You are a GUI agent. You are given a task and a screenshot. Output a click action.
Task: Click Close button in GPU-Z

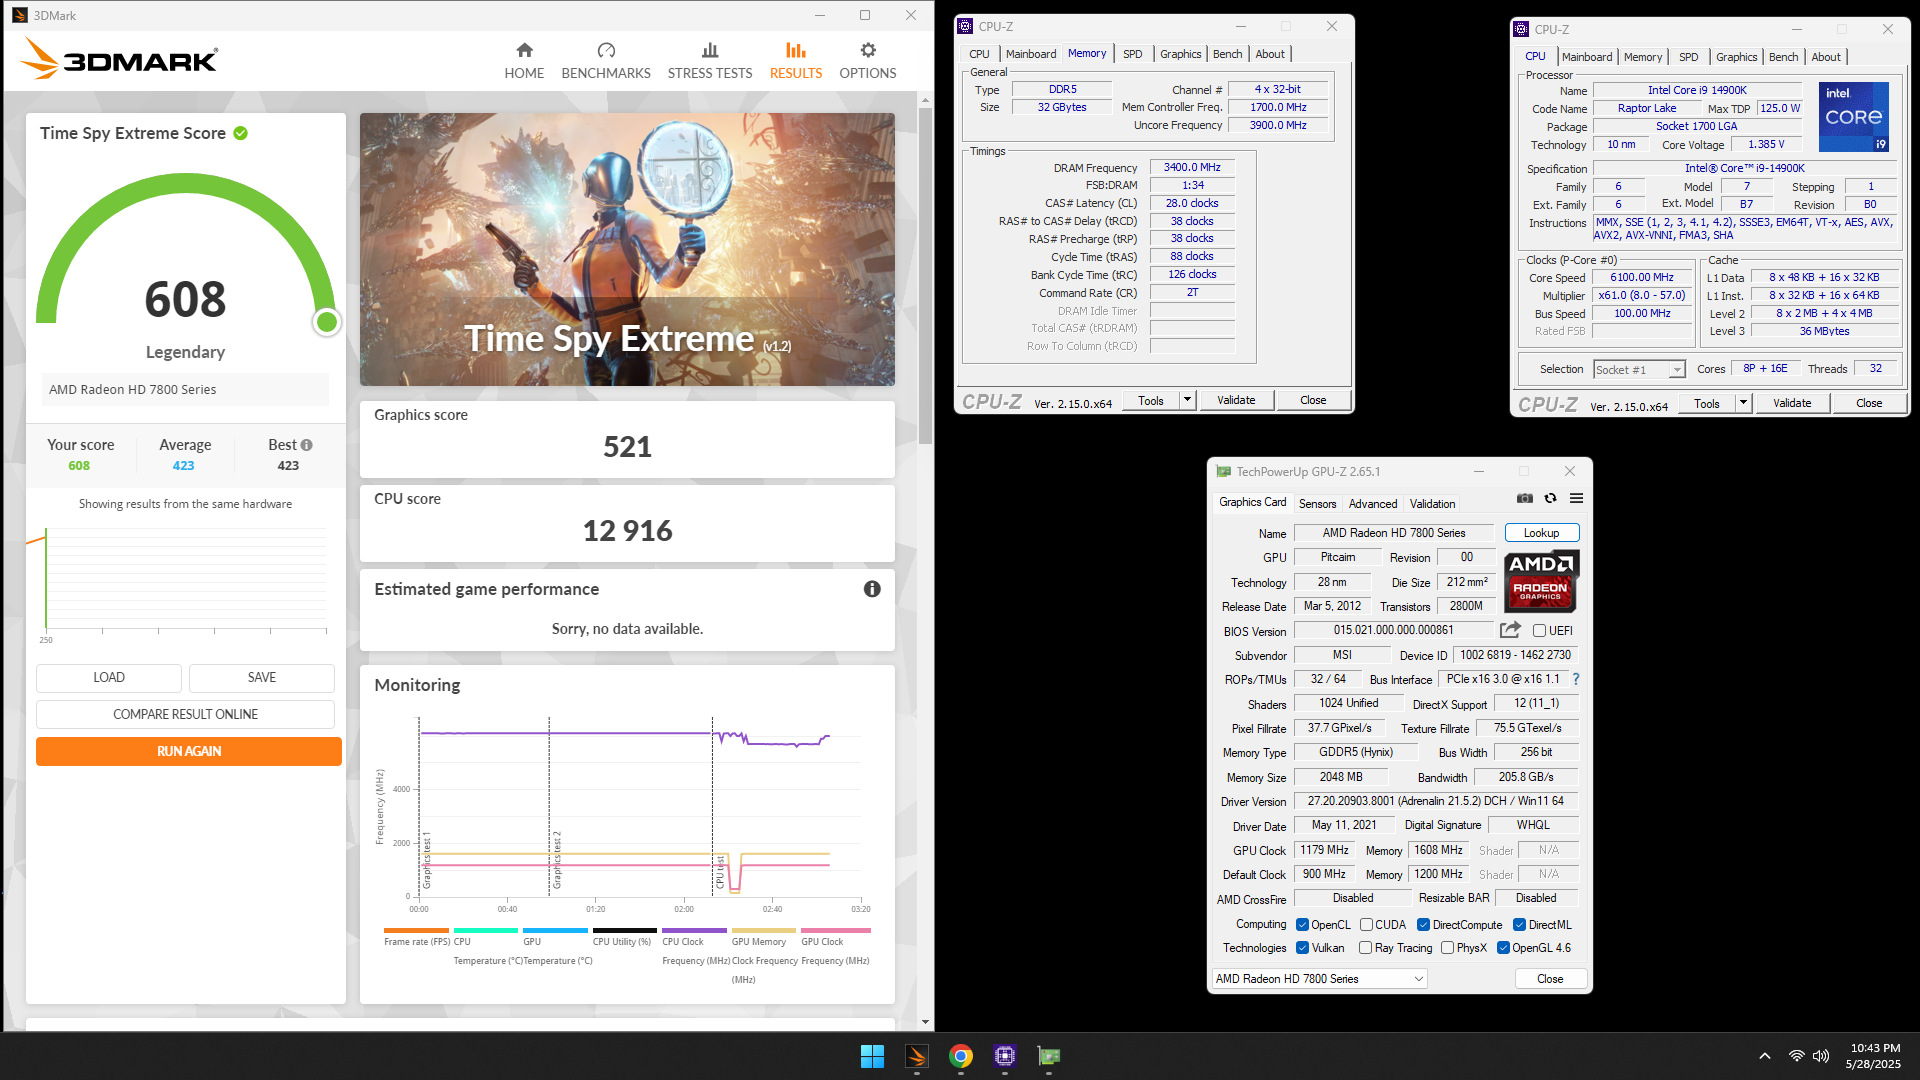pyautogui.click(x=1550, y=979)
